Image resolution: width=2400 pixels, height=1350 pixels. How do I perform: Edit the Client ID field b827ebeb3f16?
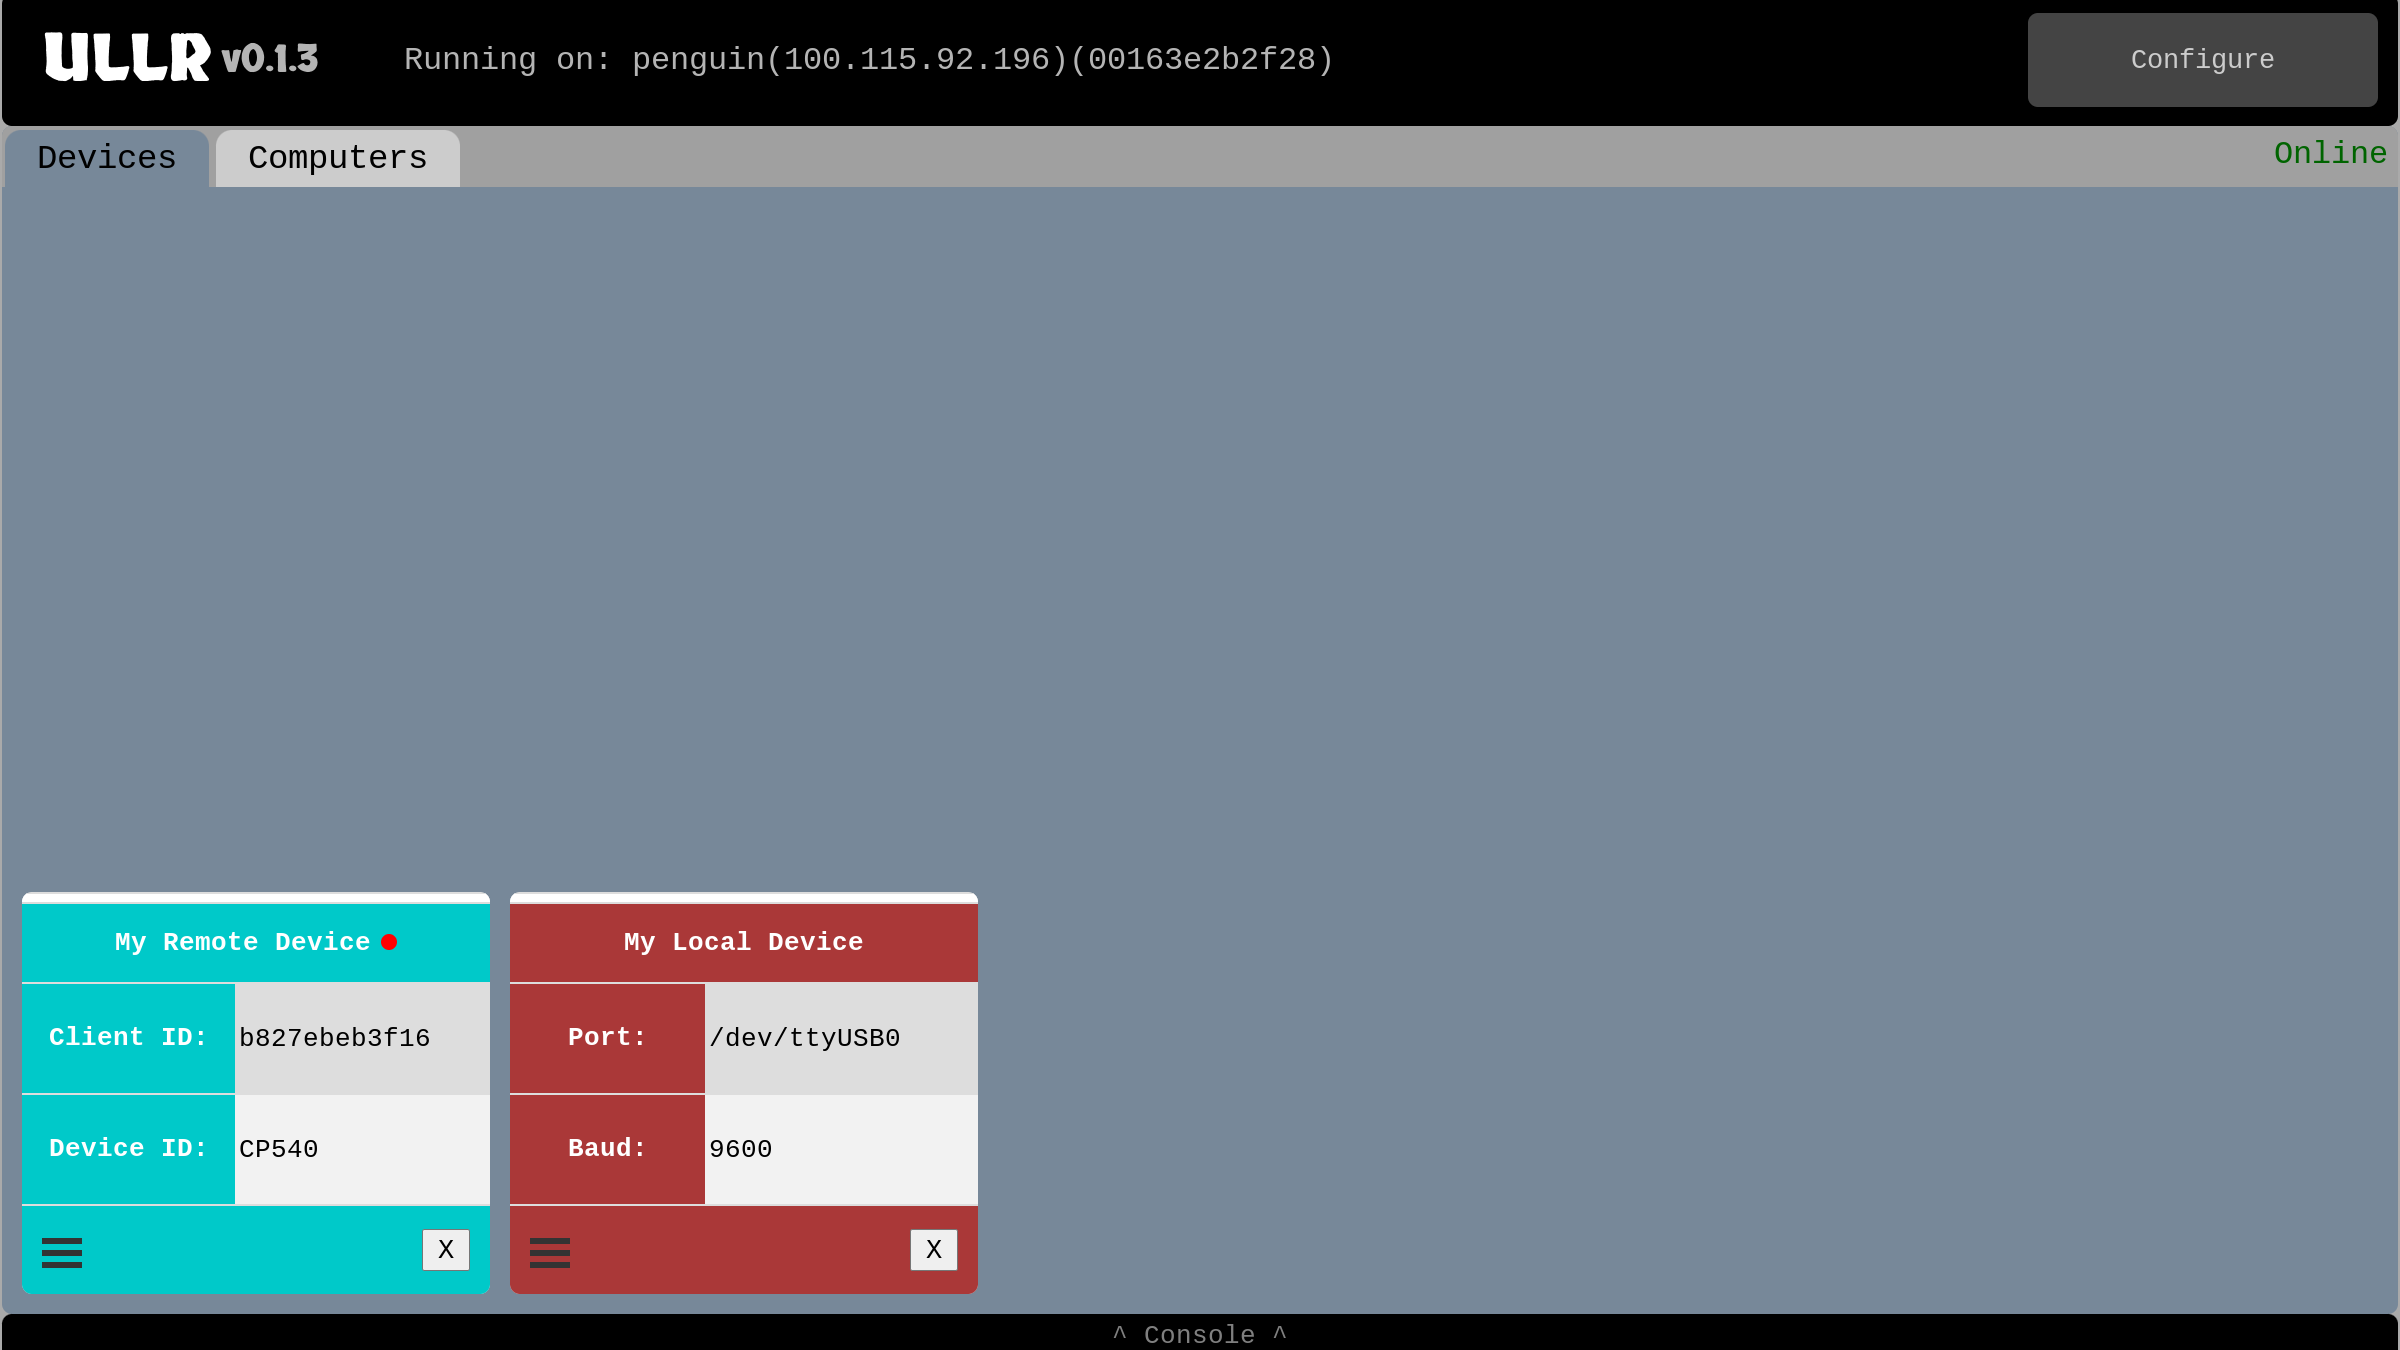pos(362,1038)
